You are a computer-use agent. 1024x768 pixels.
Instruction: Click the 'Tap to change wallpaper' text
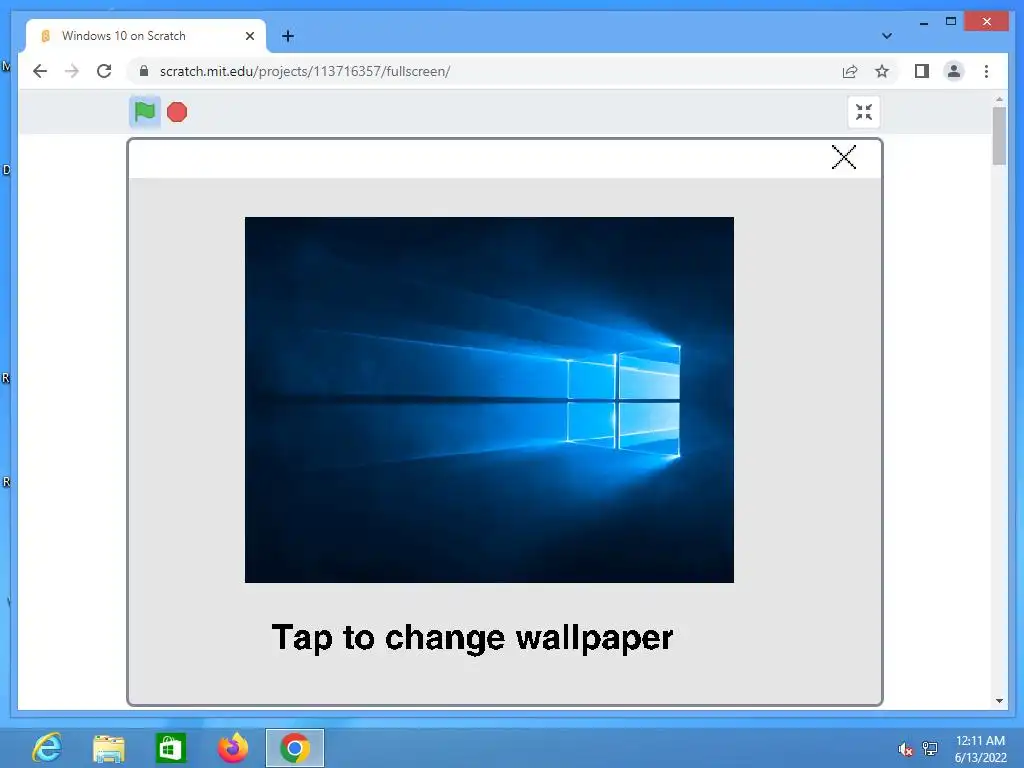point(472,638)
